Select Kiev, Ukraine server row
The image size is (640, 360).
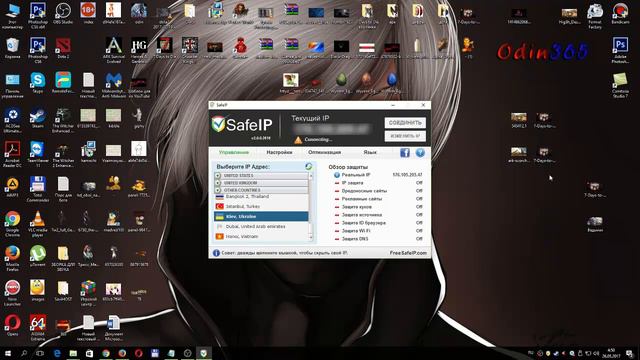(x=261, y=216)
